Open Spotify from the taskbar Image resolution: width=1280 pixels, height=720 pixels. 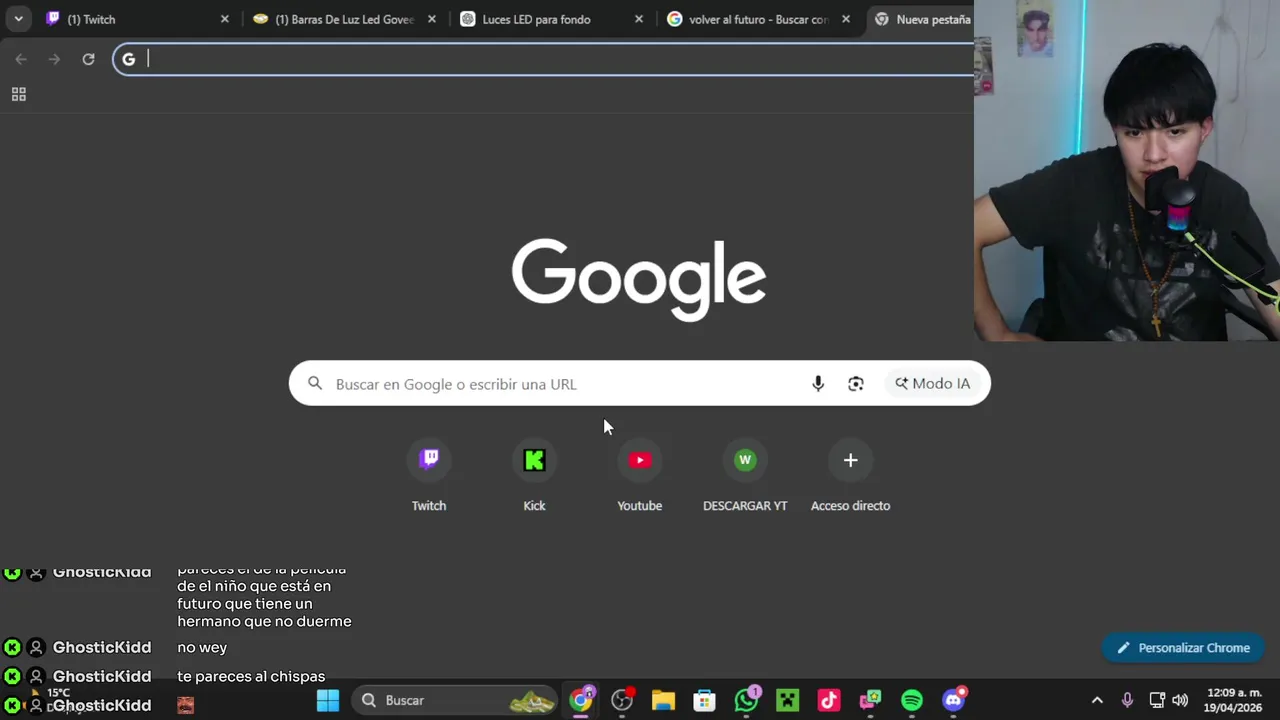pos(912,700)
